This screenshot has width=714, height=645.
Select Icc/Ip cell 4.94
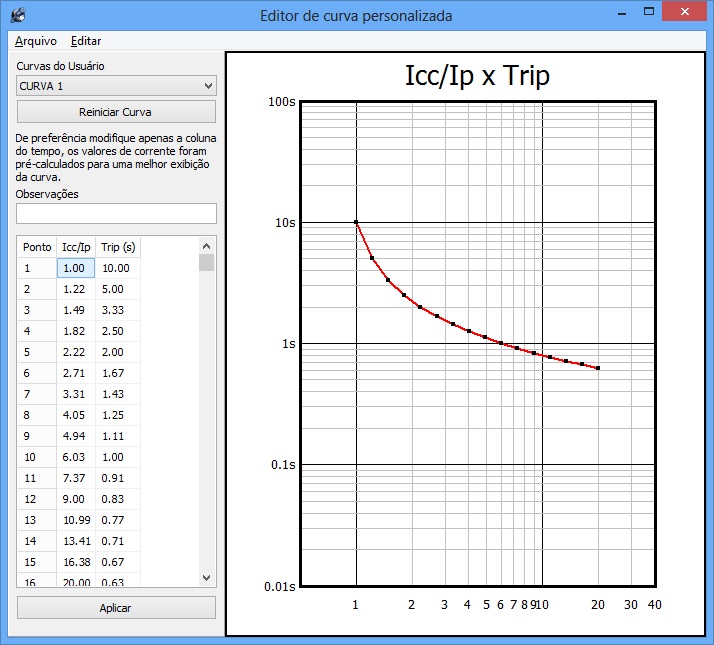pyautogui.click(x=76, y=435)
